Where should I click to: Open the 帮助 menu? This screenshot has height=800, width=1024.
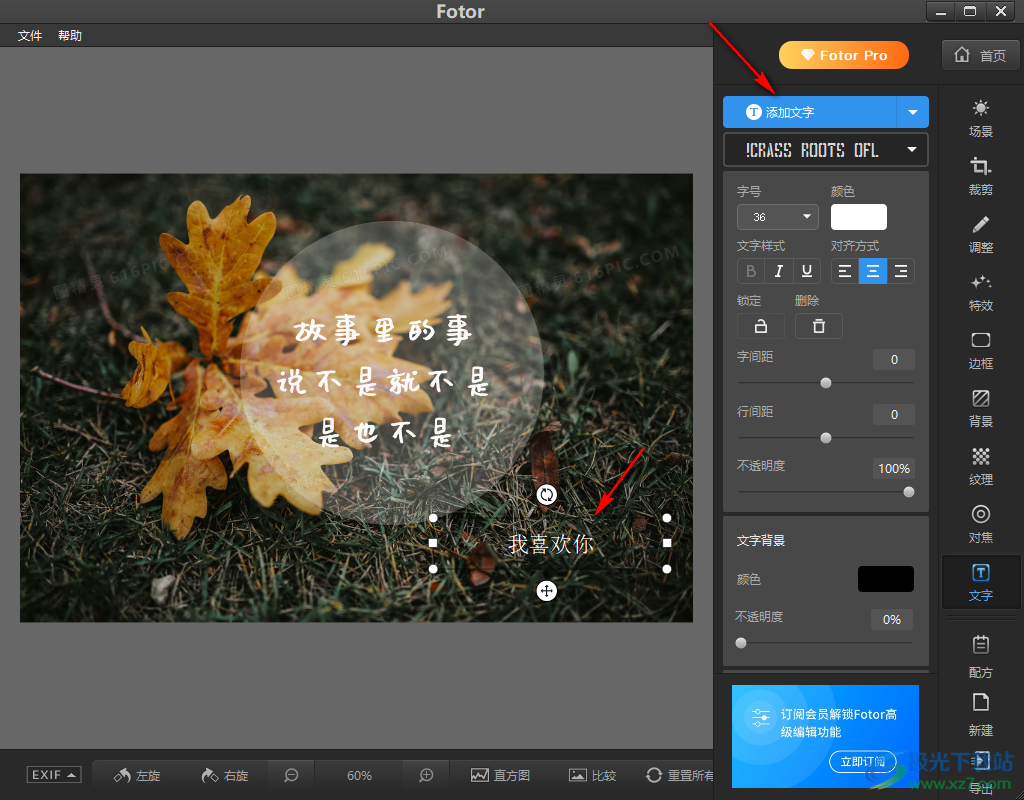tap(70, 36)
